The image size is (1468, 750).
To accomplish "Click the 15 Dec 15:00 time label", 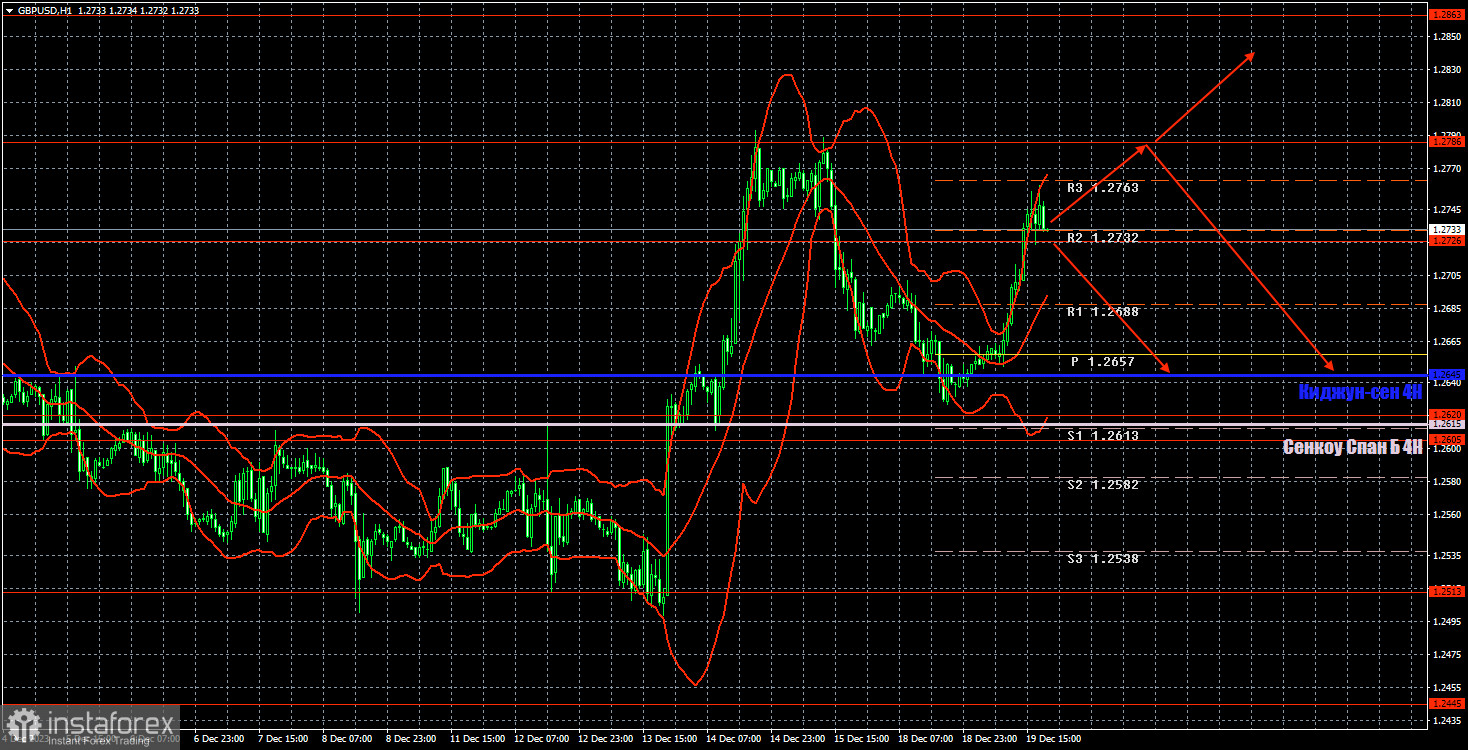I will pyautogui.click(x=861, y=739).
